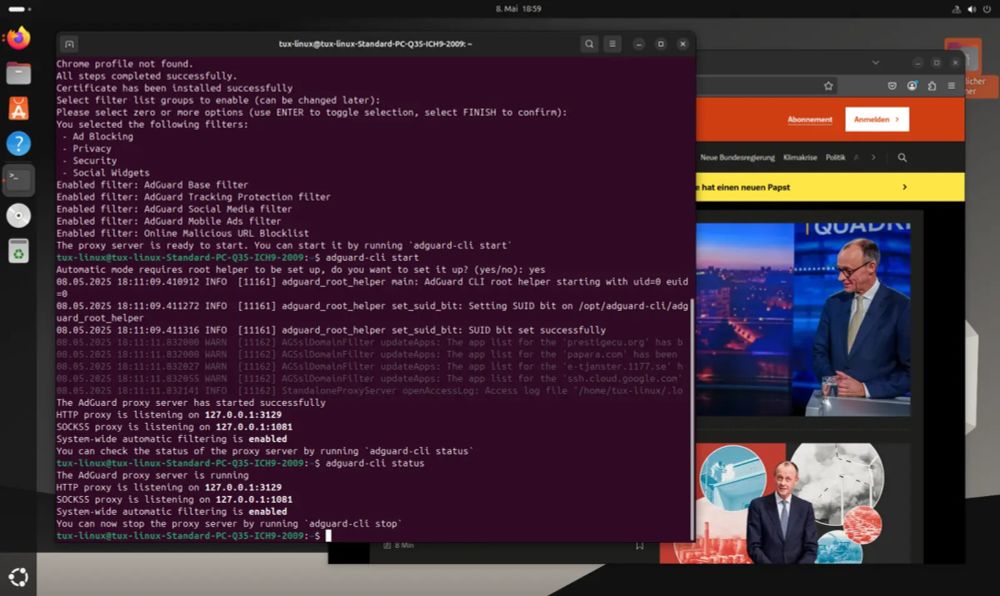Click the terminal search icon
The height and width of the screenshot is (596, 1000).
(589, 44)
